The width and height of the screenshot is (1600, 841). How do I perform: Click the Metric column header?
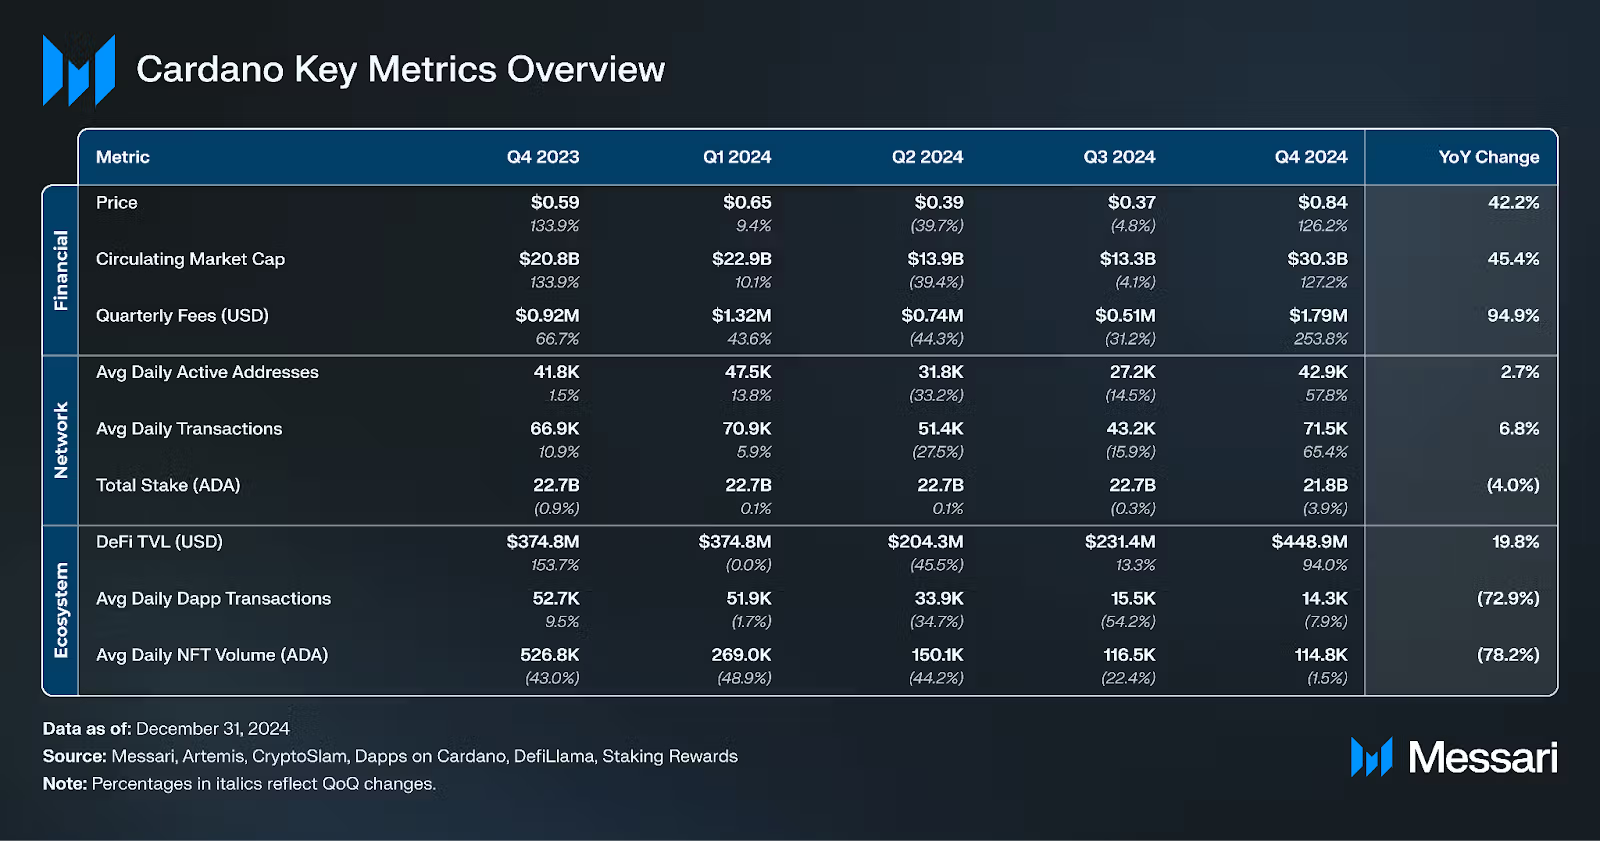click(x=123, y=157)
